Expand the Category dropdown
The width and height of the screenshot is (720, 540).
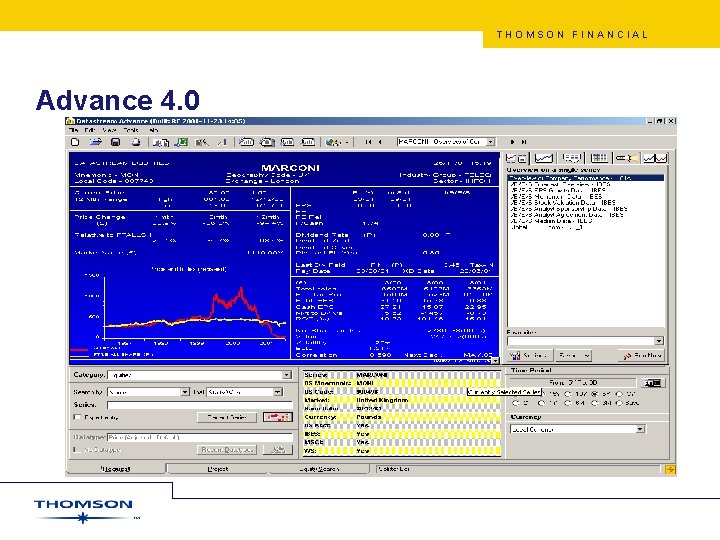point(287,375)
